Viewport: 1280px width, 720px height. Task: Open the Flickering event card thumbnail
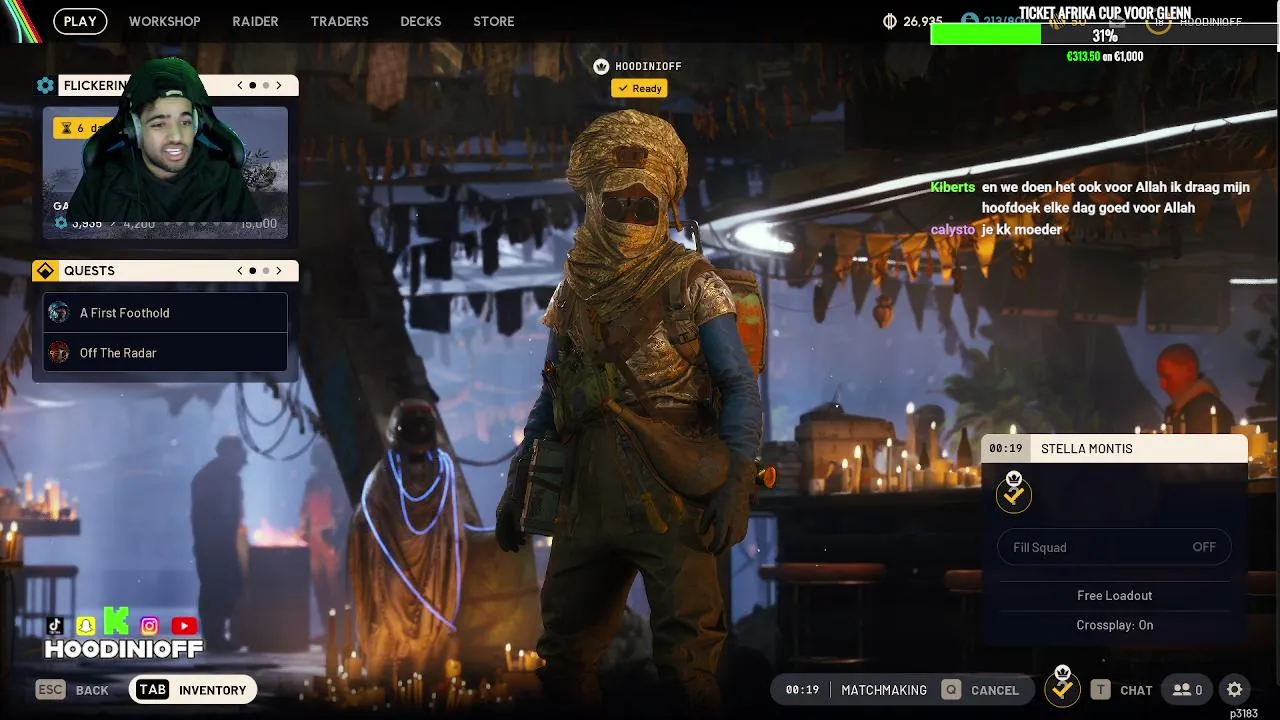(x=165, y=172)
